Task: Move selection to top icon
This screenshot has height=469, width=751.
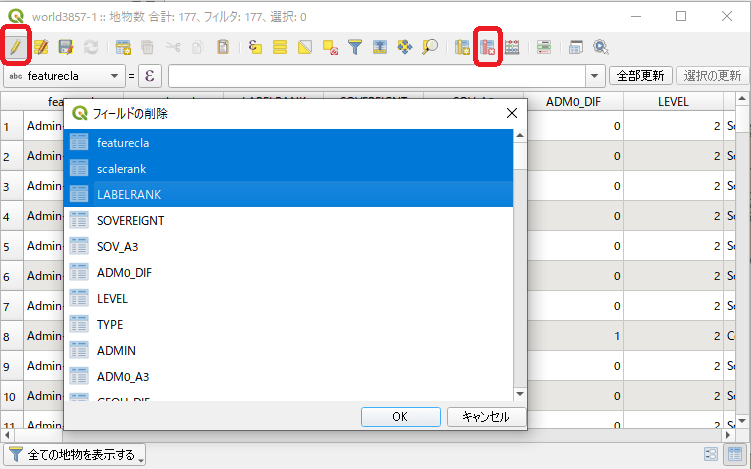Action: coord(380,47)
